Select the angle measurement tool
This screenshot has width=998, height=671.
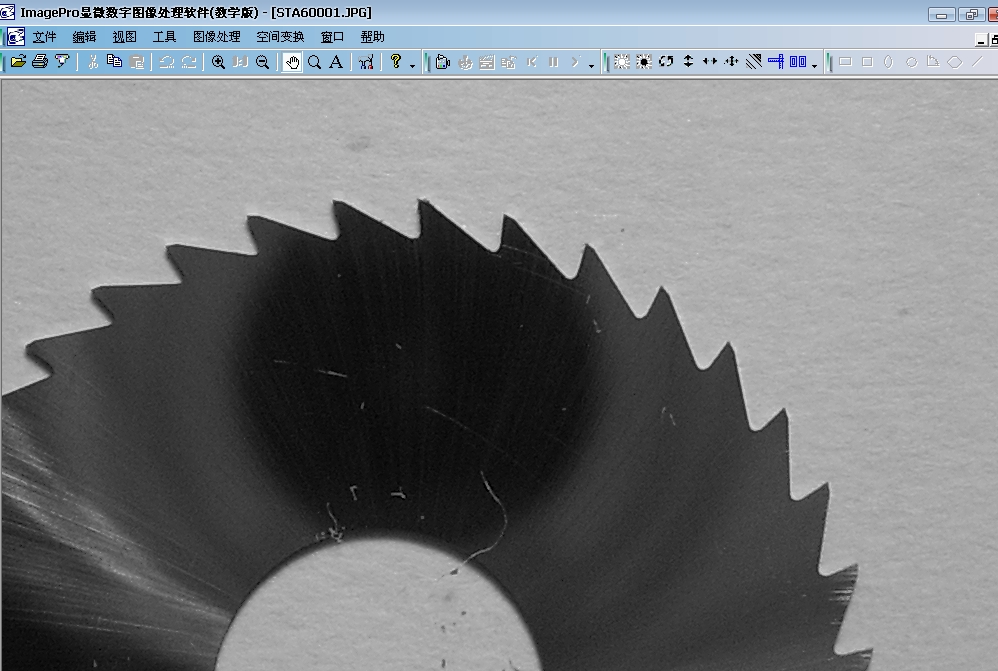point(933,62)
